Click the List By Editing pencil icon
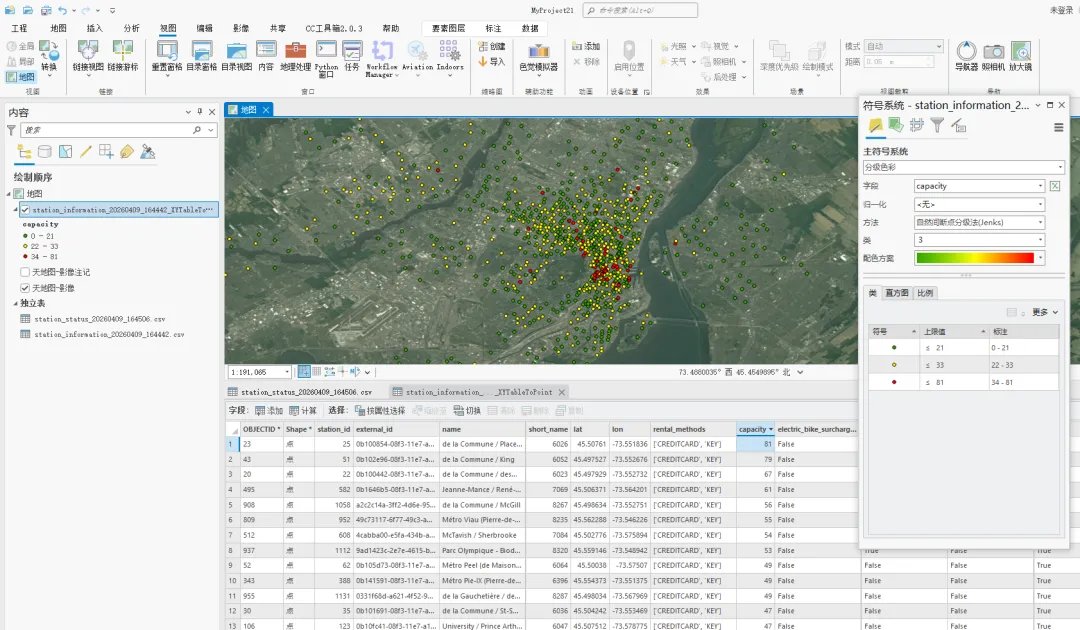Image resolution: width=1080 pixels, height=630 pixels. pos(86,152)
